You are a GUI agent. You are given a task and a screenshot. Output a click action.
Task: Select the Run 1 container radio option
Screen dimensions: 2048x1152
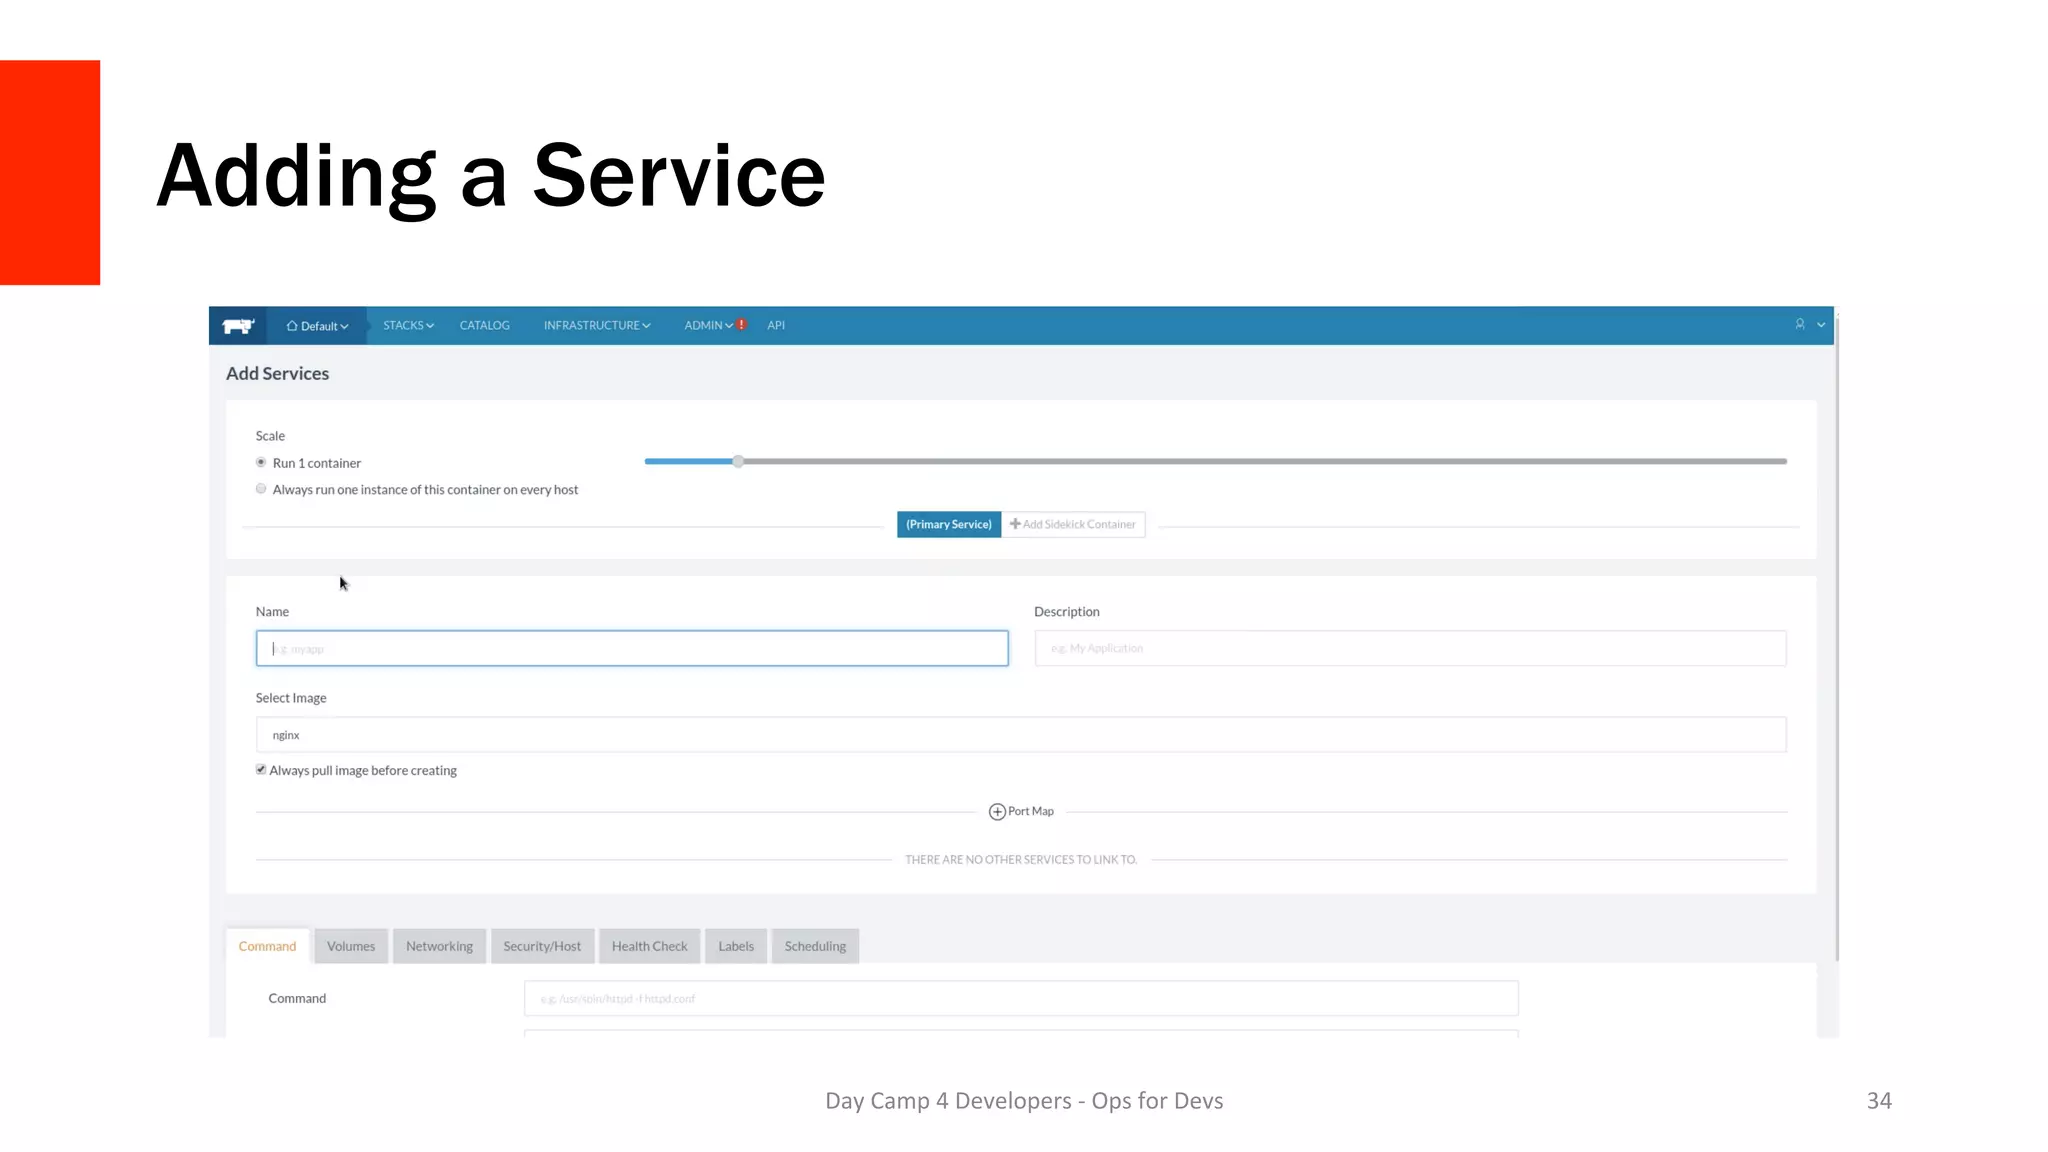pos(261,463)
